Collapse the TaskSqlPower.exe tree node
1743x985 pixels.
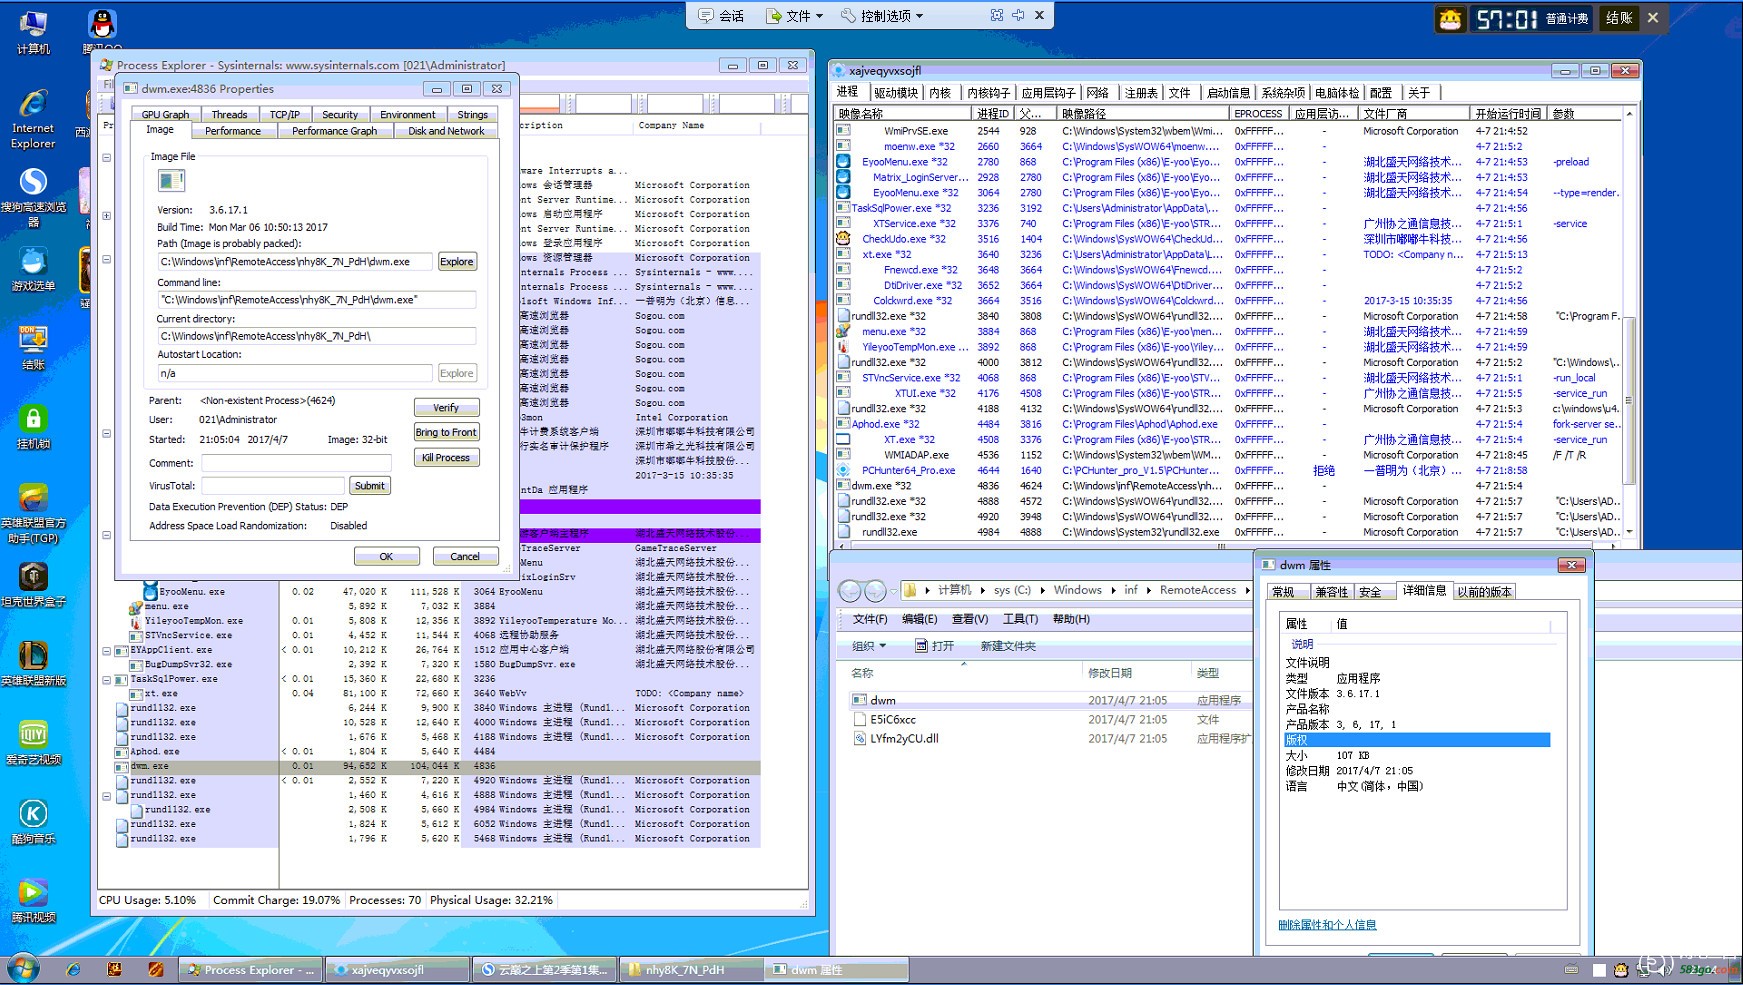click(106, 679)
